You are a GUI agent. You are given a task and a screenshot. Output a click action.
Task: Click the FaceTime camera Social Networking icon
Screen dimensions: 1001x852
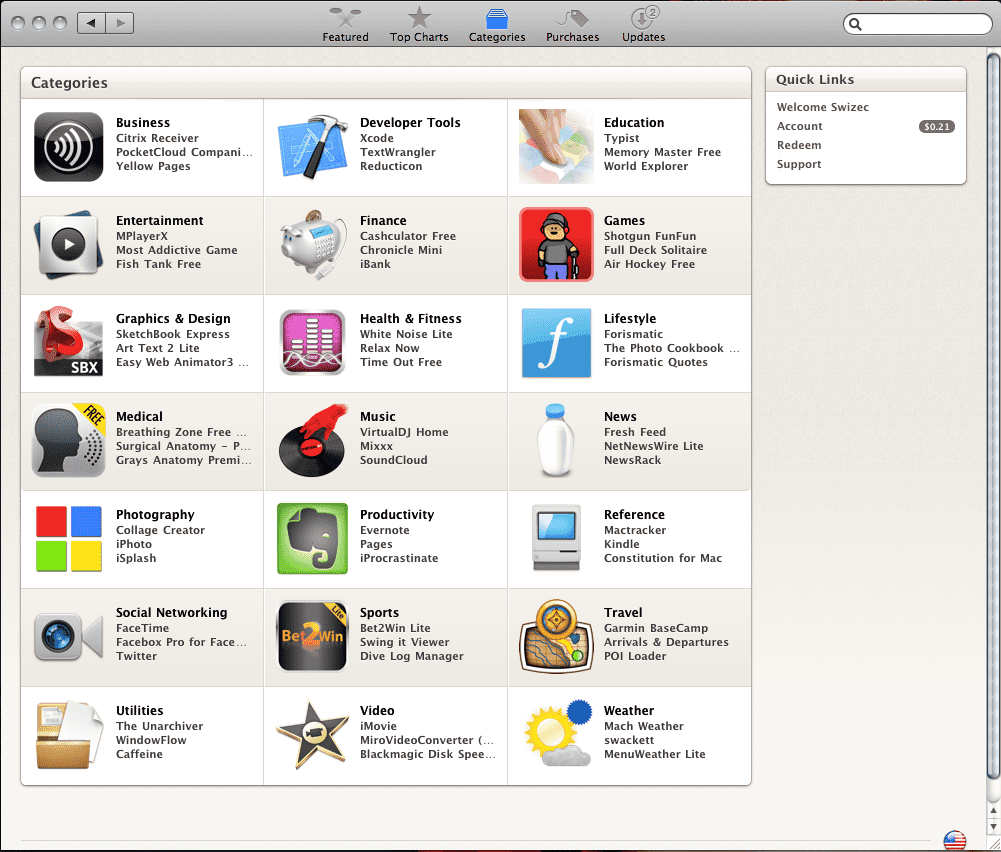tap(68, 637)
